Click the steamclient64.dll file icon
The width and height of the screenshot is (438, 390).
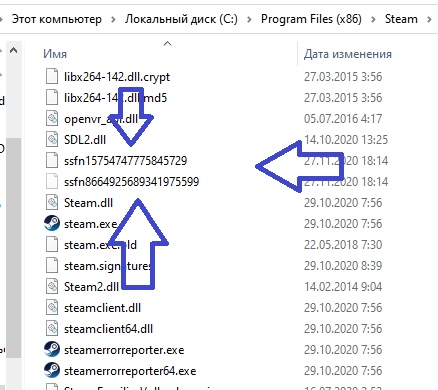pyautogui.click(x=52, y=329)
